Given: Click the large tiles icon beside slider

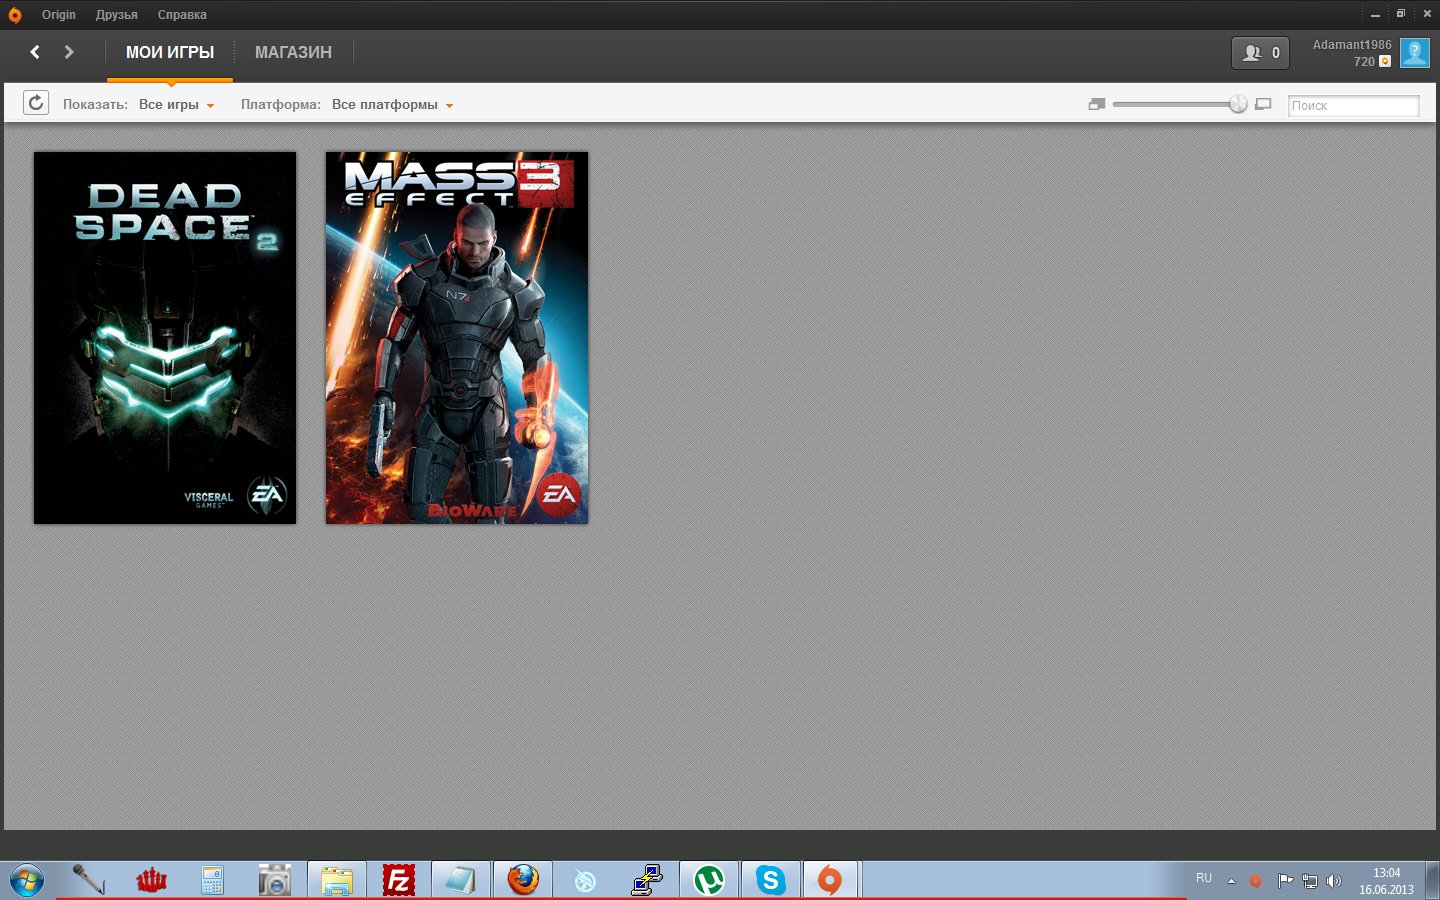Looking at the screenshot, I should pos(1263,104).
